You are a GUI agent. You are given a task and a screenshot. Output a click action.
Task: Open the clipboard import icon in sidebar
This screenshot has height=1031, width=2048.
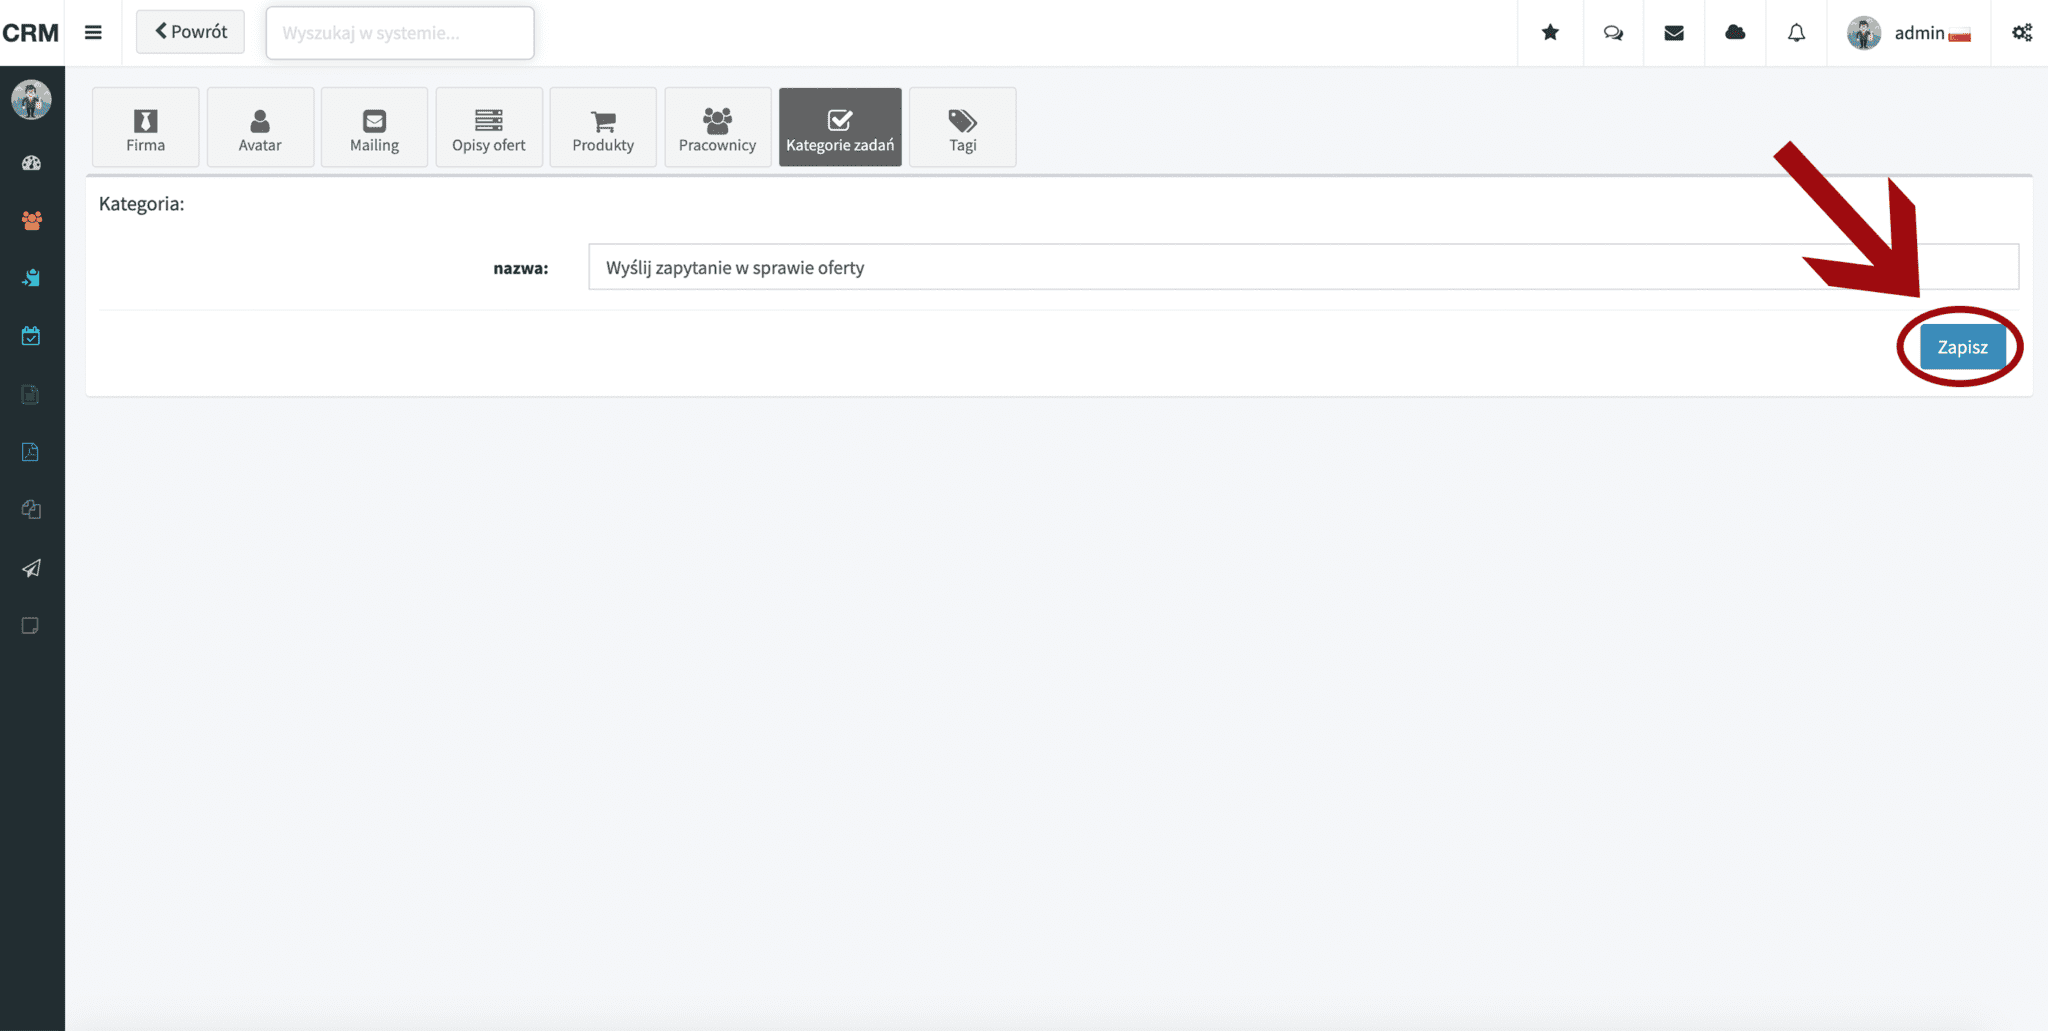coord(31,277)
